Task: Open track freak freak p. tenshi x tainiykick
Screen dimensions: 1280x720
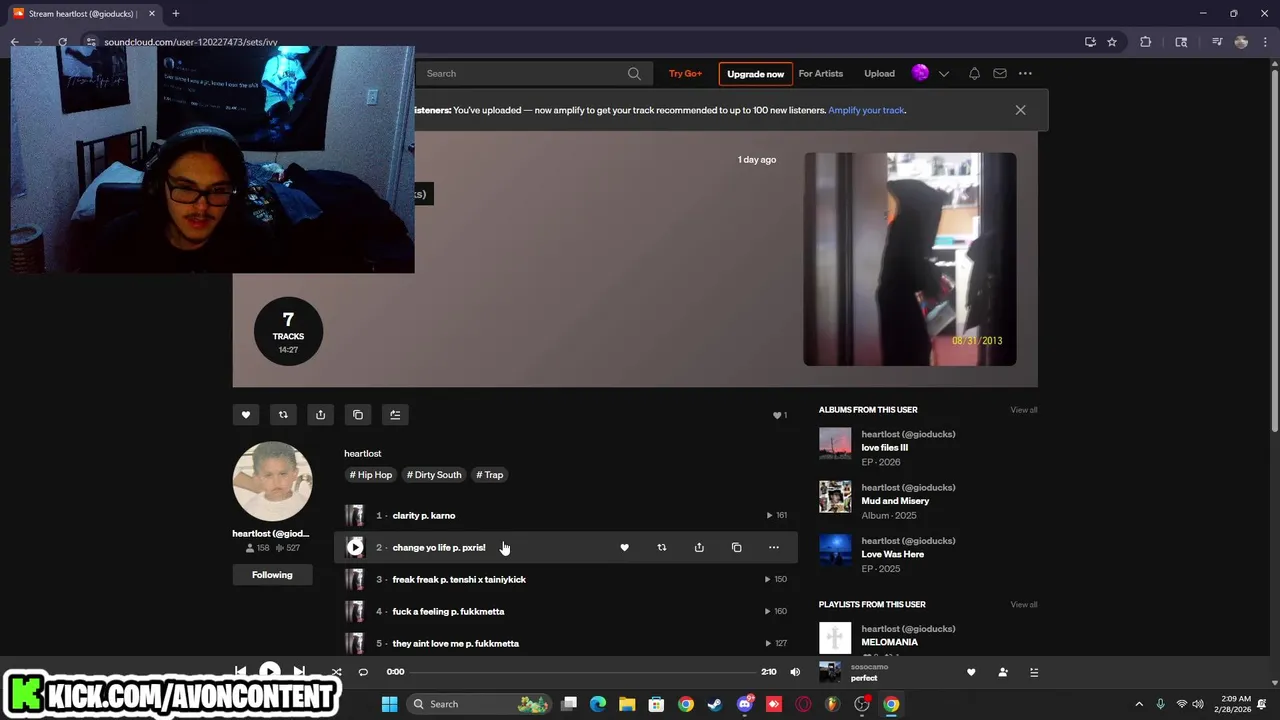Action: (x=459, y=580)
